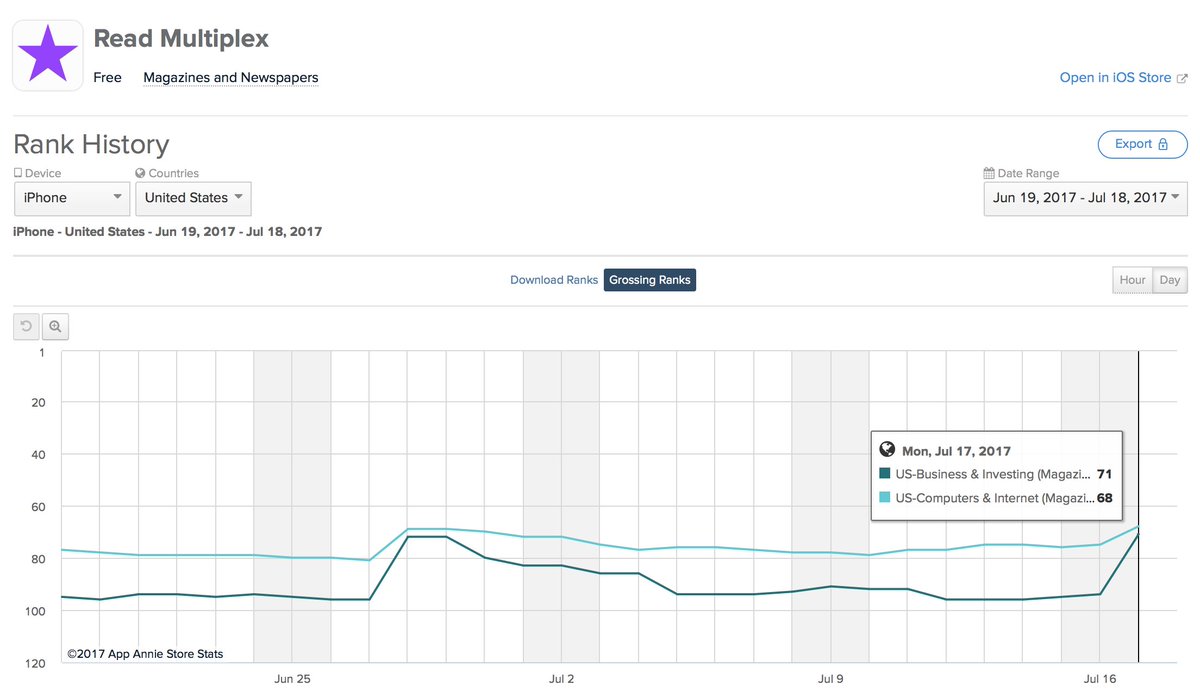Click the tooltip date Mon, Jul 17, 2017
The image size is (1200, 697).
pyautogui.click(x=956, y=451)
